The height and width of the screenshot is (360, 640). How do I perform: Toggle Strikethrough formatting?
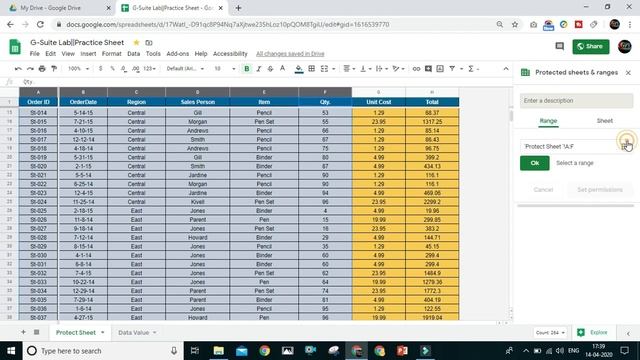270,69
